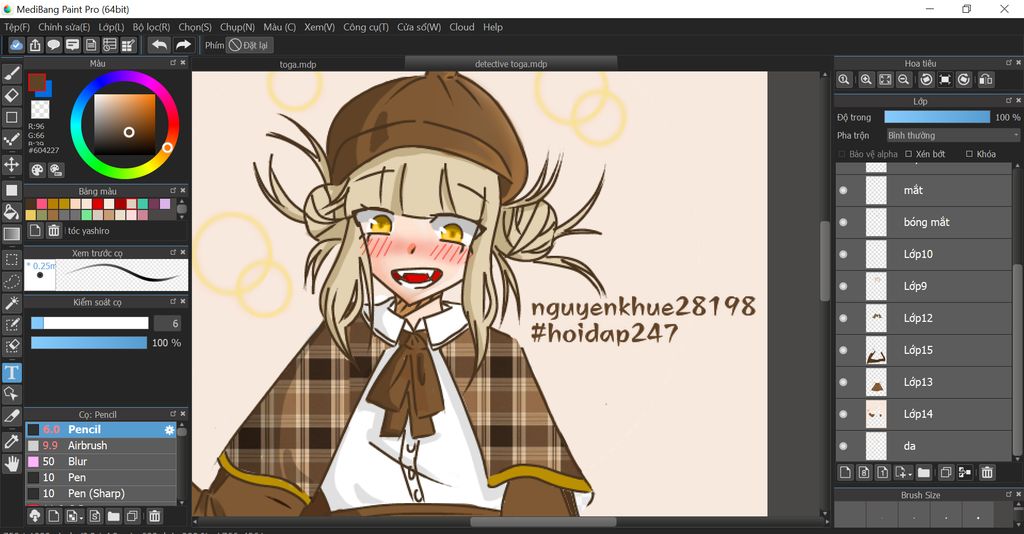Add new folder in layer panel
This screenshot has height=534, width=1024.
pyautogui.click(x=923, y=472)
